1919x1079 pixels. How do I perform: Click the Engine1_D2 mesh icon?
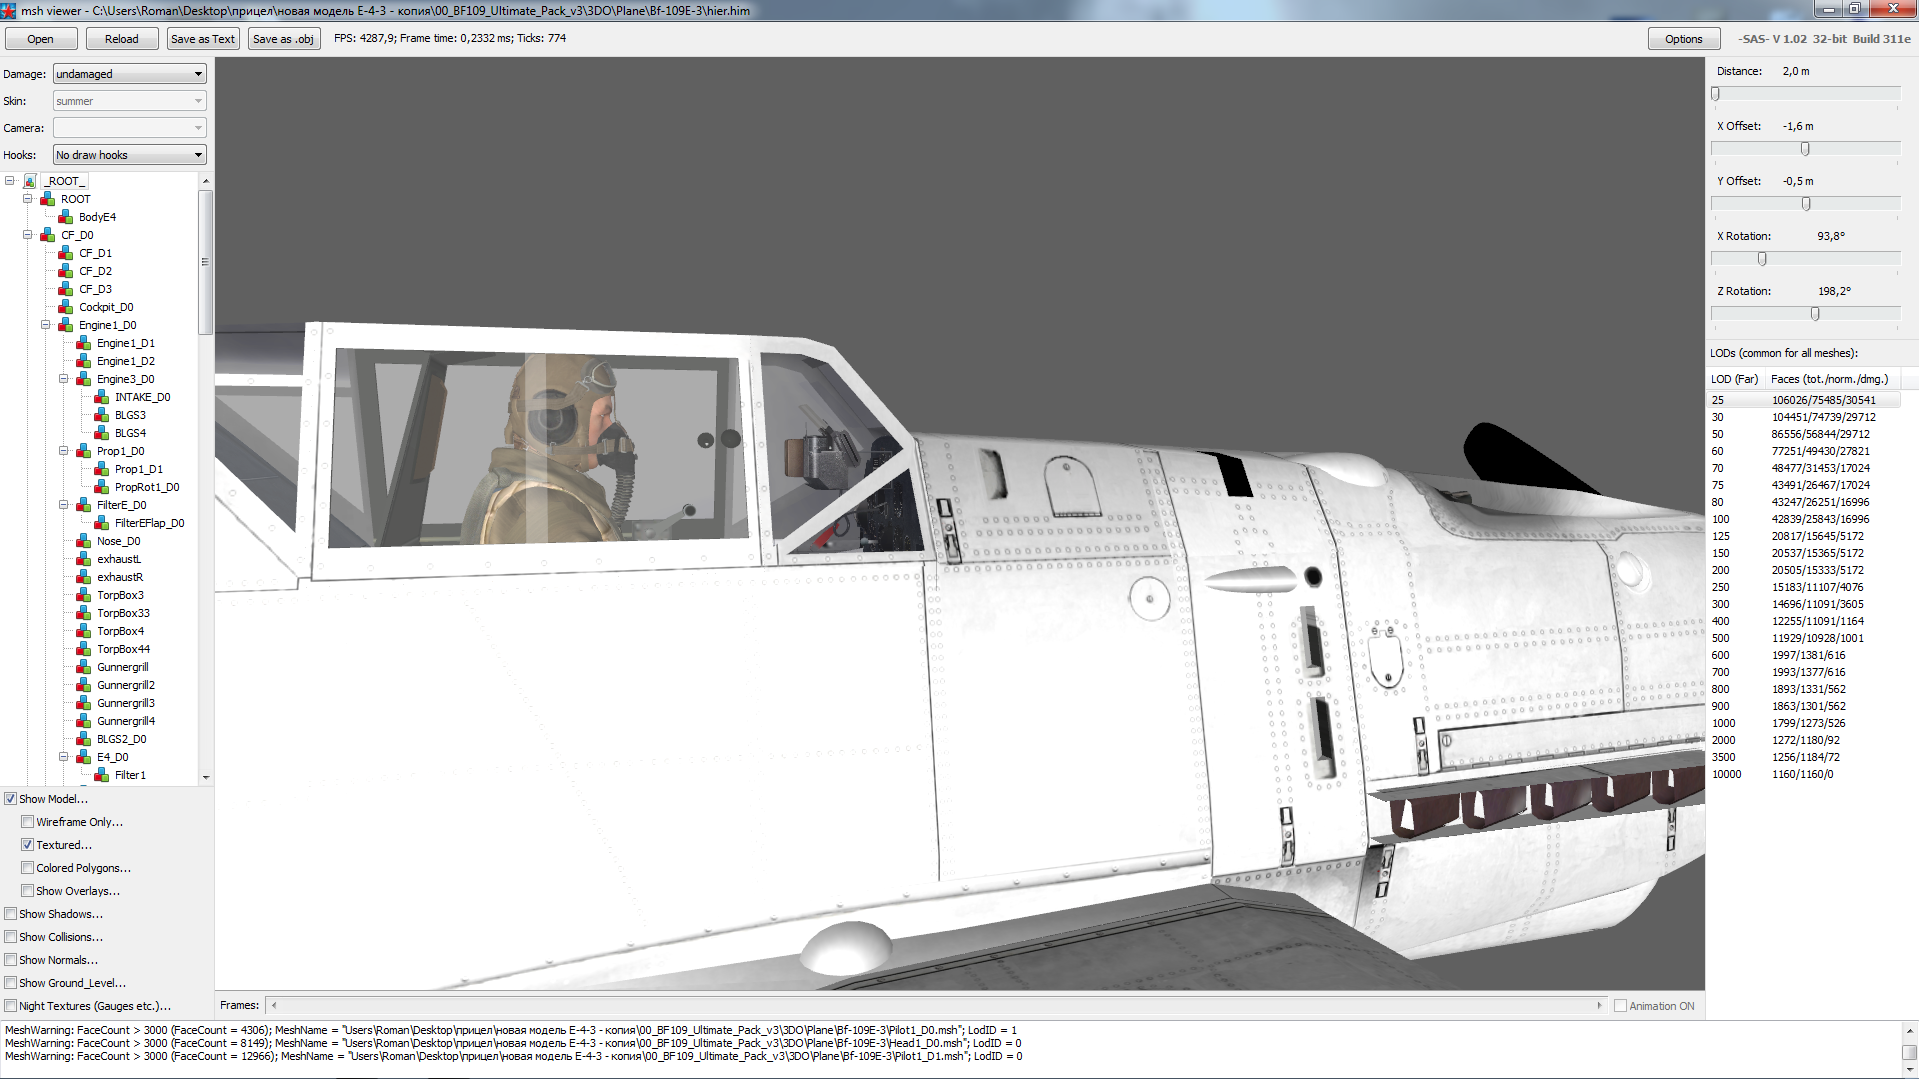click(x=84, y=361)
